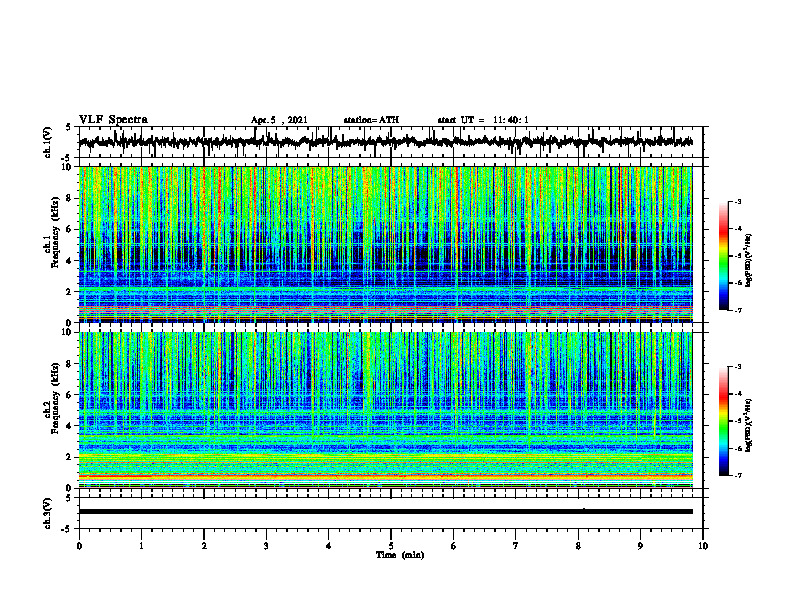The image size is (792, 612).
Task: Click time axis tick label "5" under the plot
Action: click(391, 546)
